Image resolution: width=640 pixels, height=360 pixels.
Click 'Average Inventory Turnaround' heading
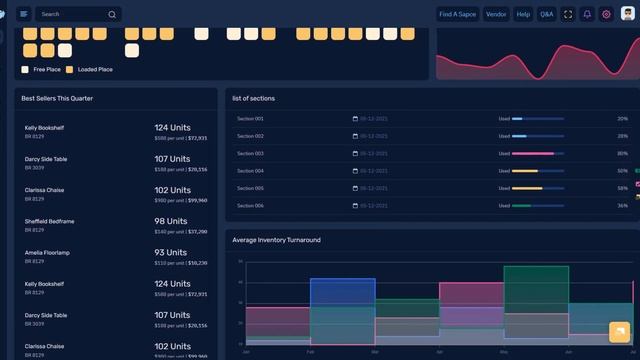click(276, 240)
